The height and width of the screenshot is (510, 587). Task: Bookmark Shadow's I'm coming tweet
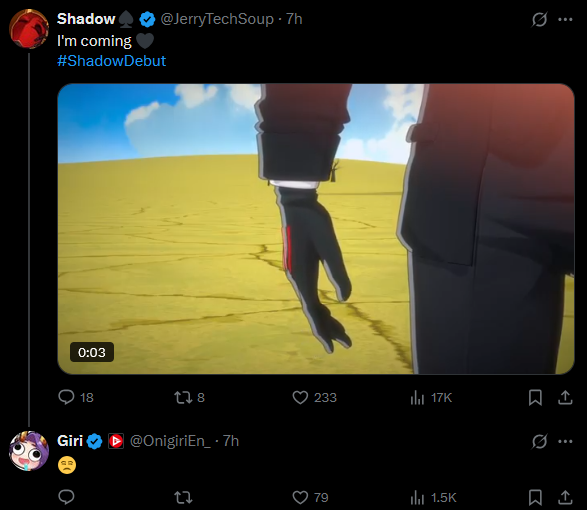535,397
